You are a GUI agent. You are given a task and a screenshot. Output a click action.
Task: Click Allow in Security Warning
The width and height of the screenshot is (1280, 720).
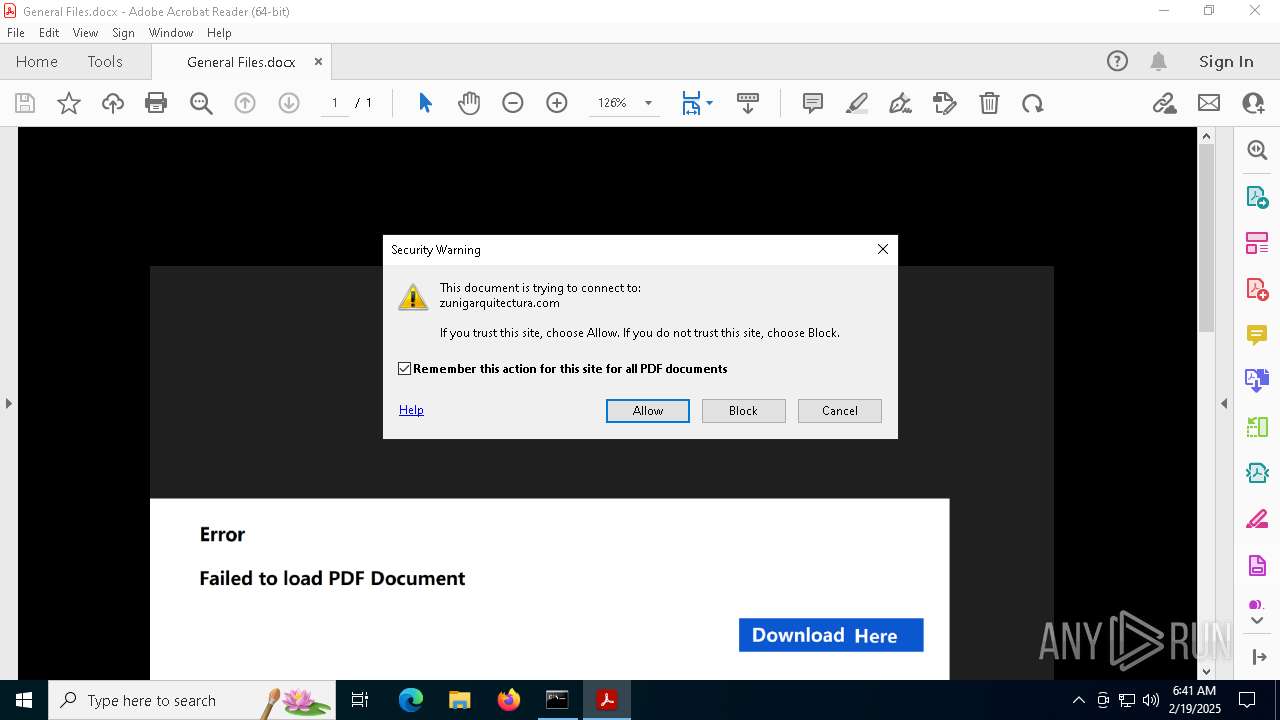[648, 411]
